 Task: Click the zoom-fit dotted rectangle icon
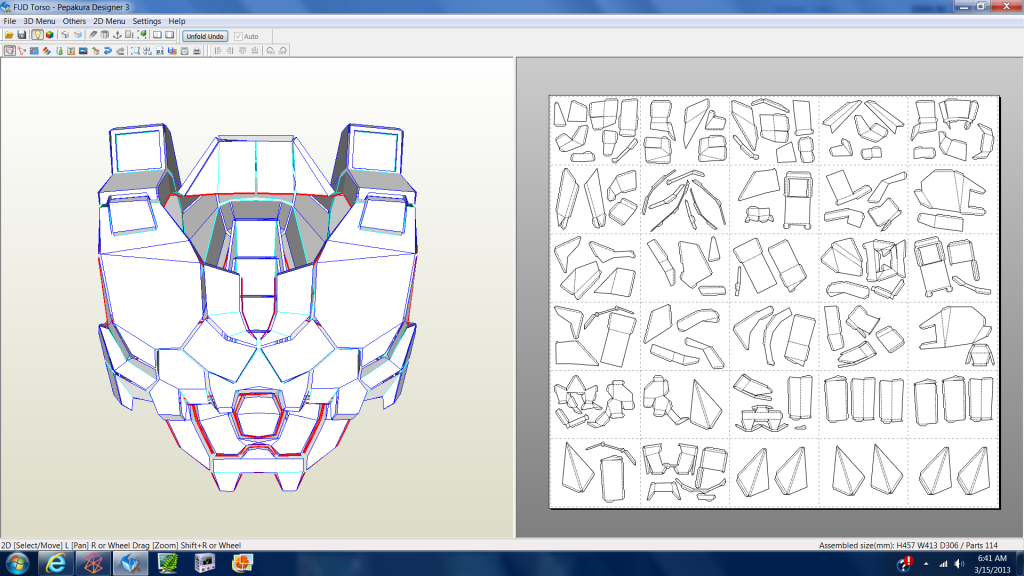(135, 51)
